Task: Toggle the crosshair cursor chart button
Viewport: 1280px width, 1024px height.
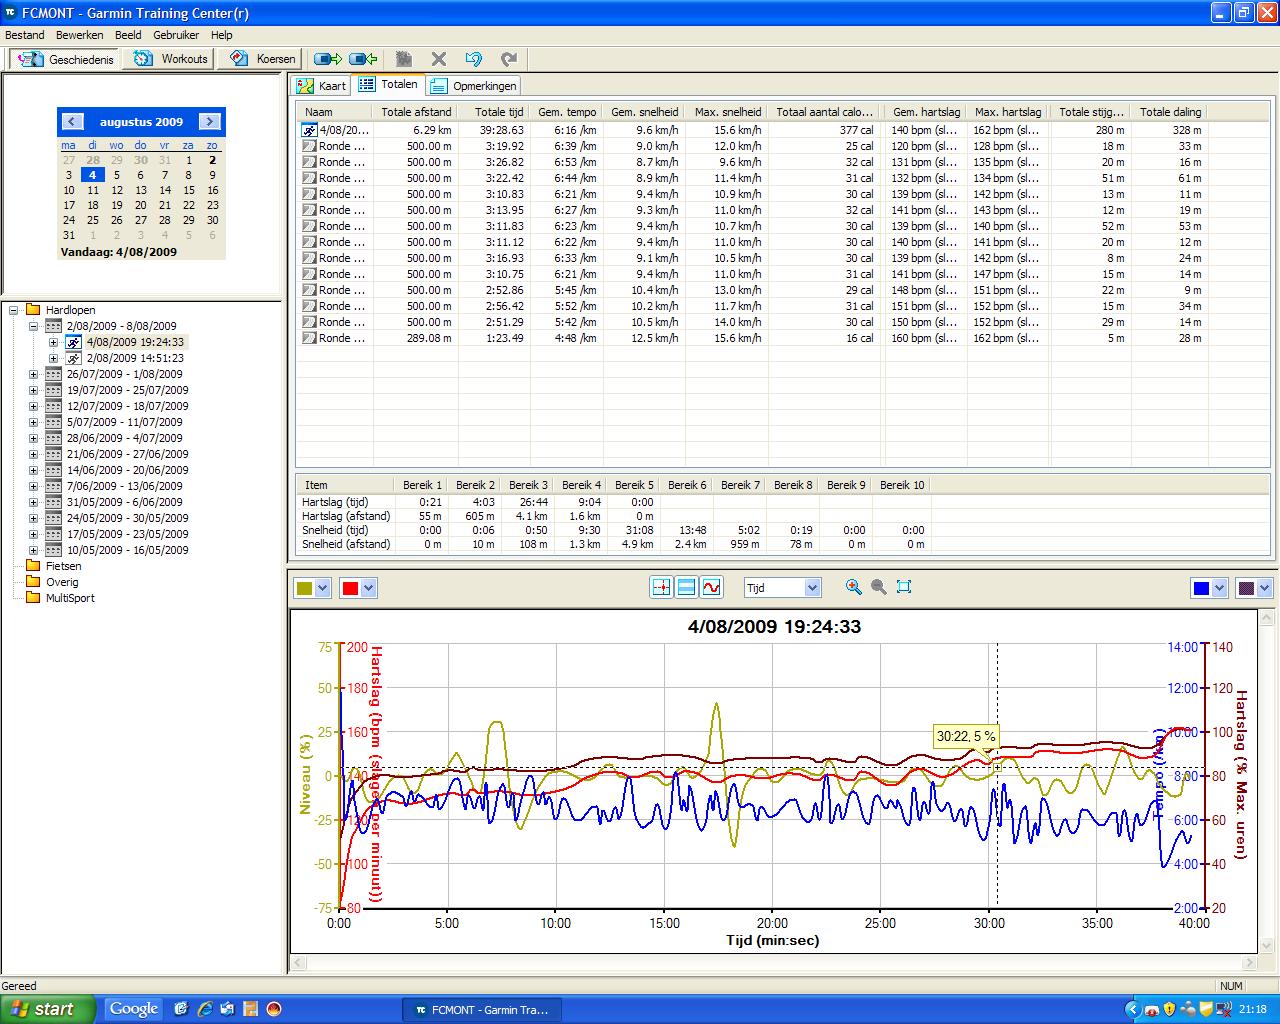Action: tap(661, 588)
